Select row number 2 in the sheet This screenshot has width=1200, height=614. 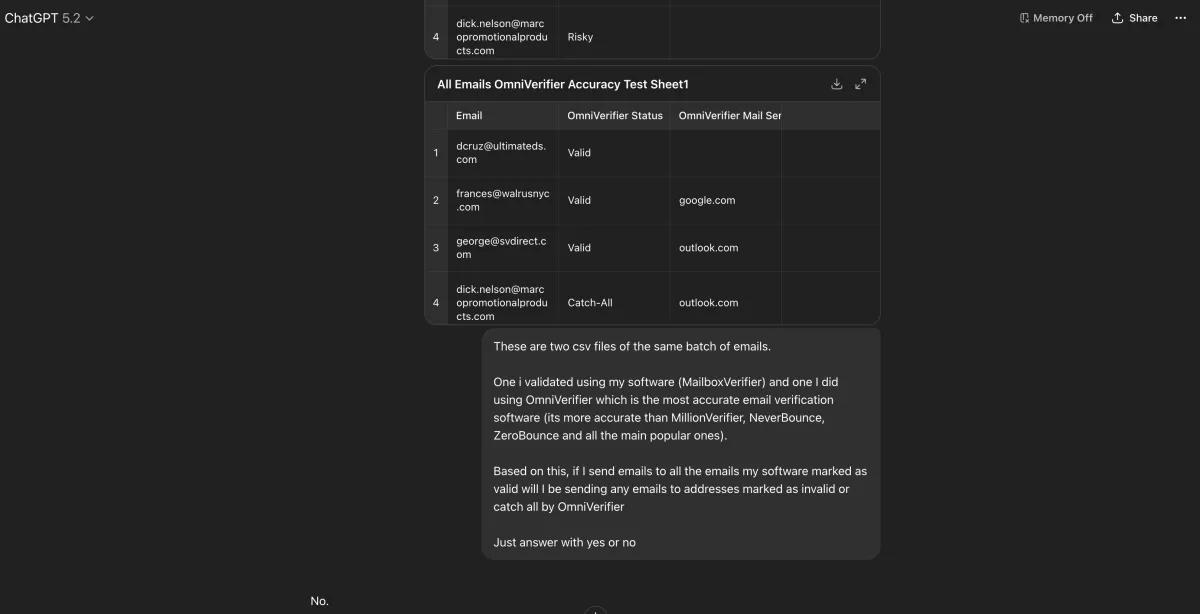pyautogui.click(x=436, y=200)
